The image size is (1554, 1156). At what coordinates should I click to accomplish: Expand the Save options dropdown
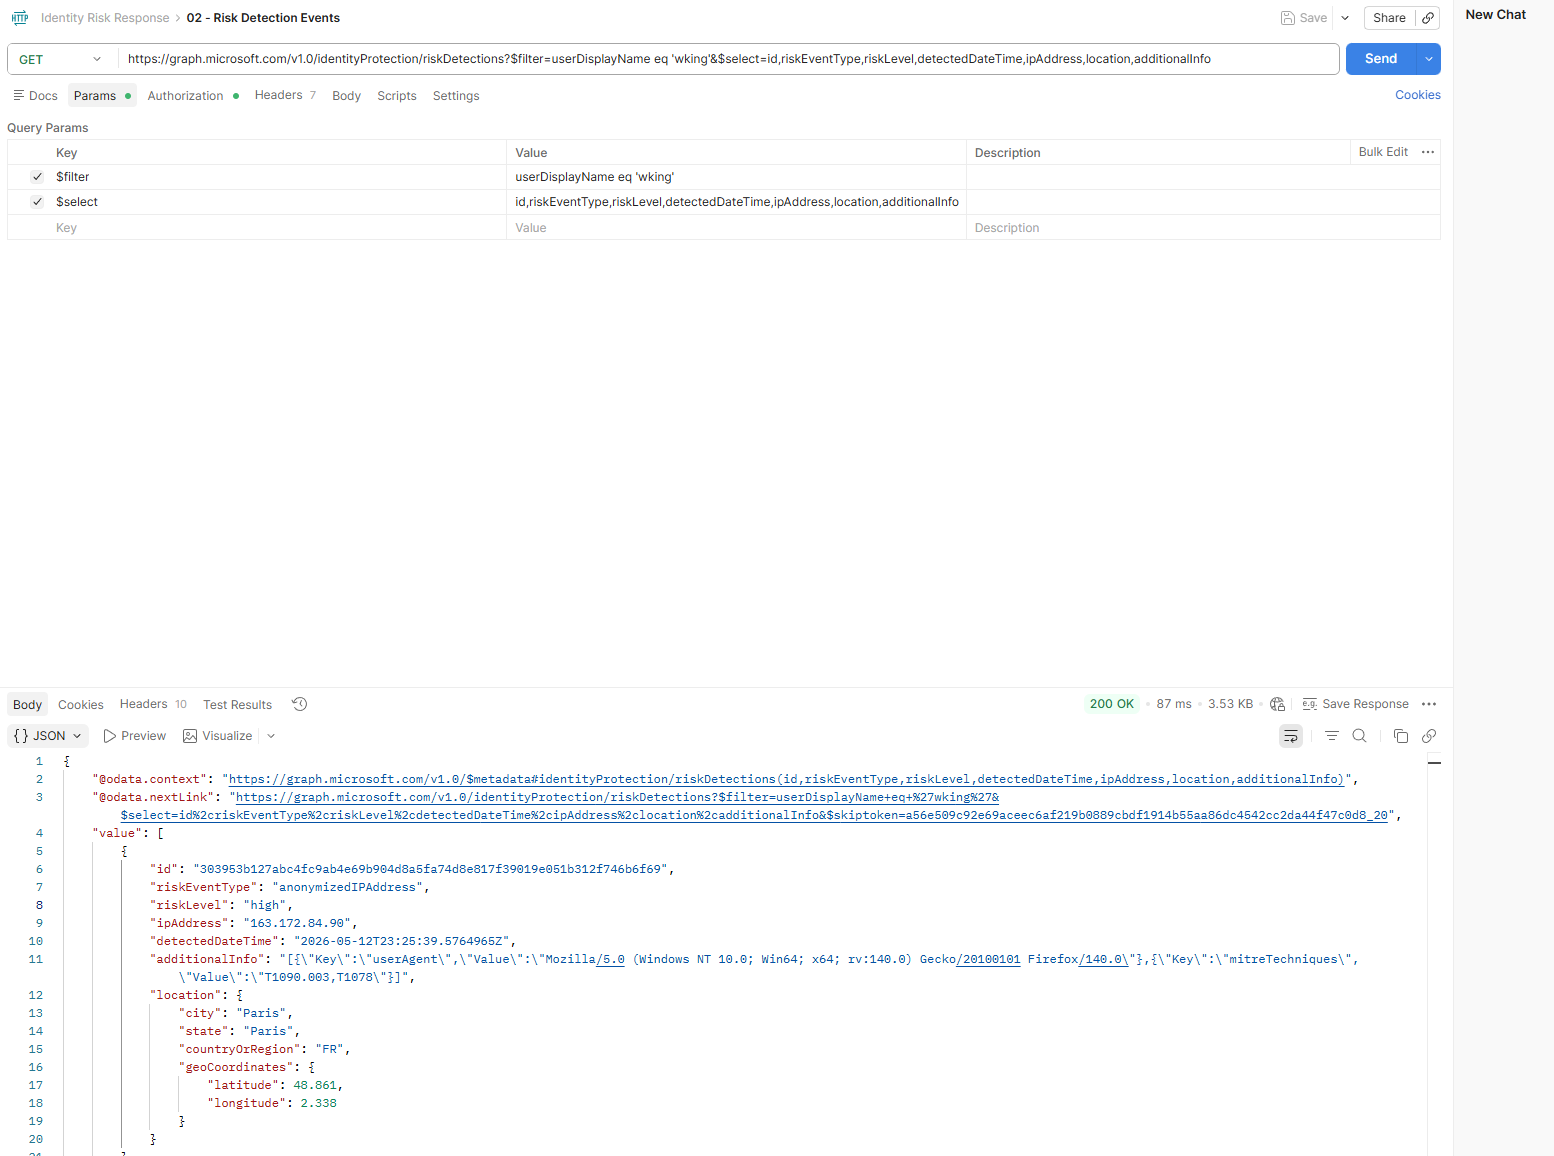point(1345,18)
